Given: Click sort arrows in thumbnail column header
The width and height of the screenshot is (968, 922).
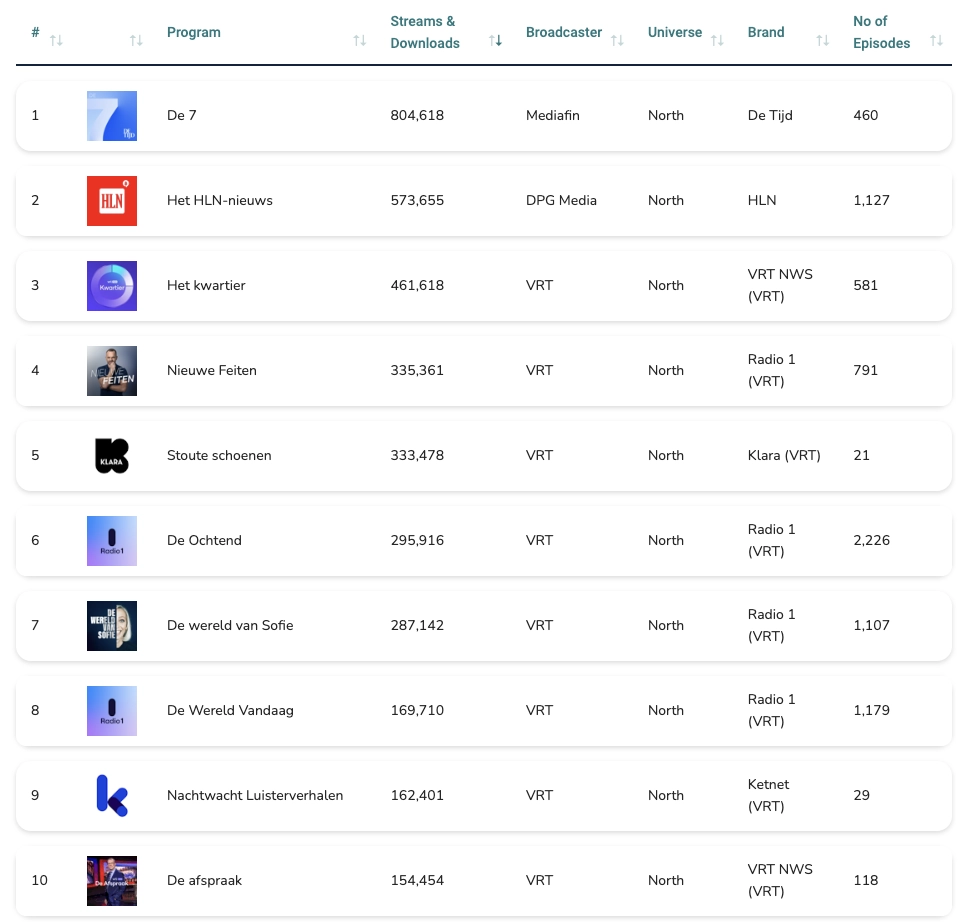Looking at the screenshot, I should click(136, 40).
